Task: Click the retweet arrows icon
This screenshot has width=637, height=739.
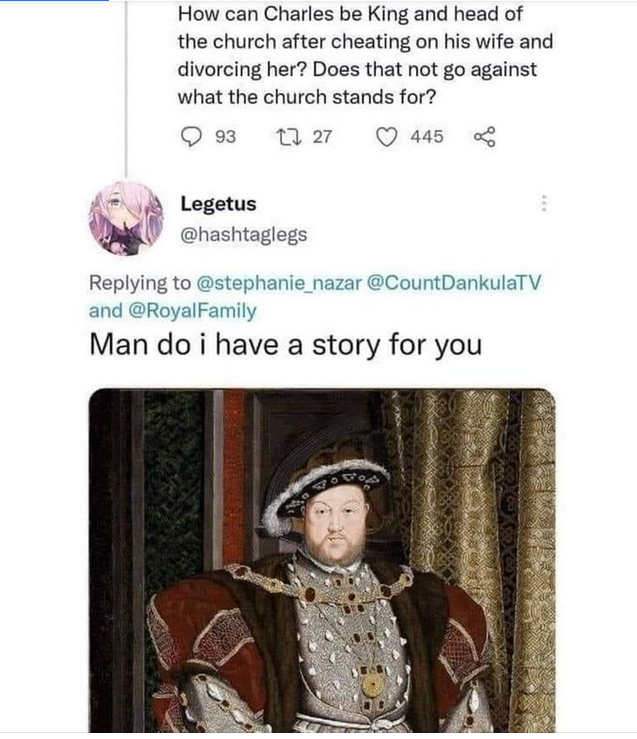Action: tap(288, 137)
